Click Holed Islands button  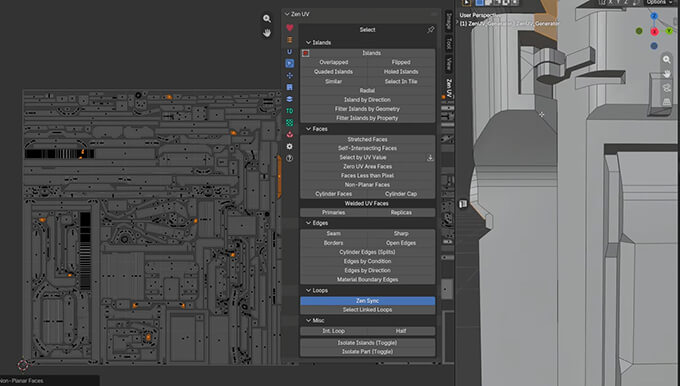point(401,72)
